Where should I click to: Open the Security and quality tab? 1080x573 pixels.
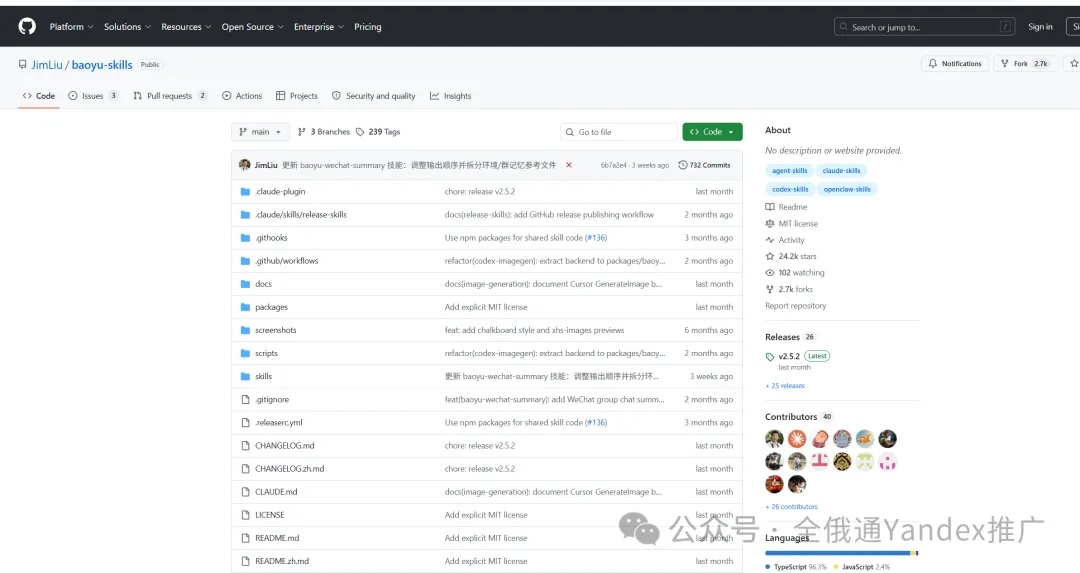tap(373, 96)
